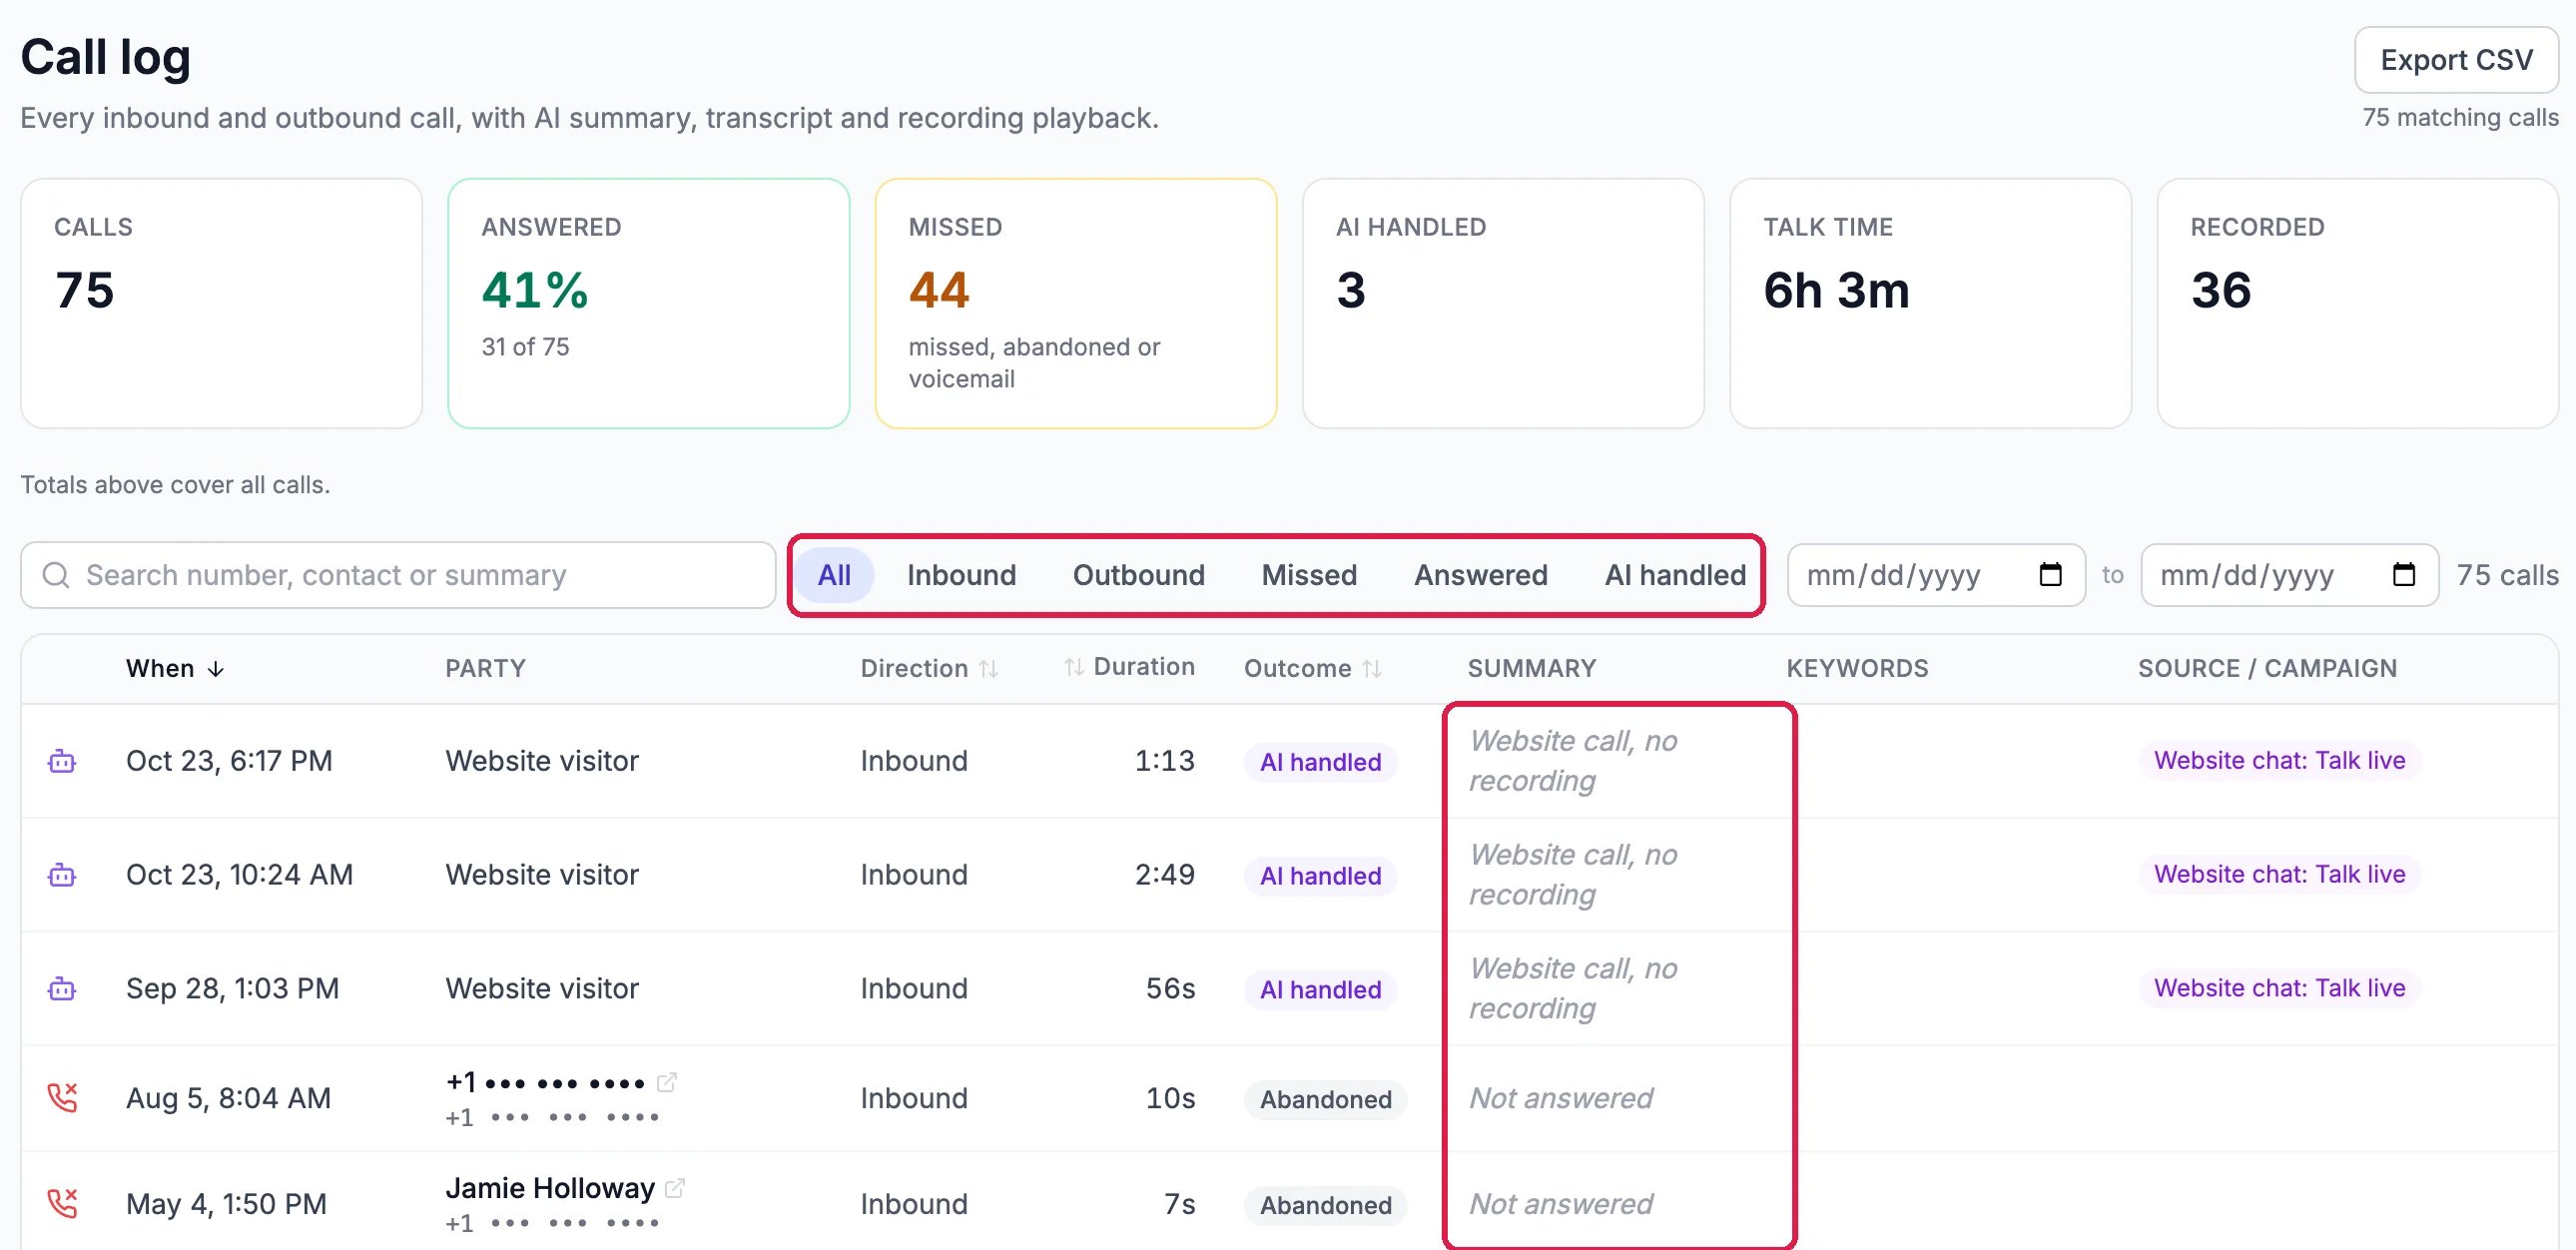
Task: Click the AI bot icon on the Oct 23, 10:24 AM row
Action: (62, 875)
